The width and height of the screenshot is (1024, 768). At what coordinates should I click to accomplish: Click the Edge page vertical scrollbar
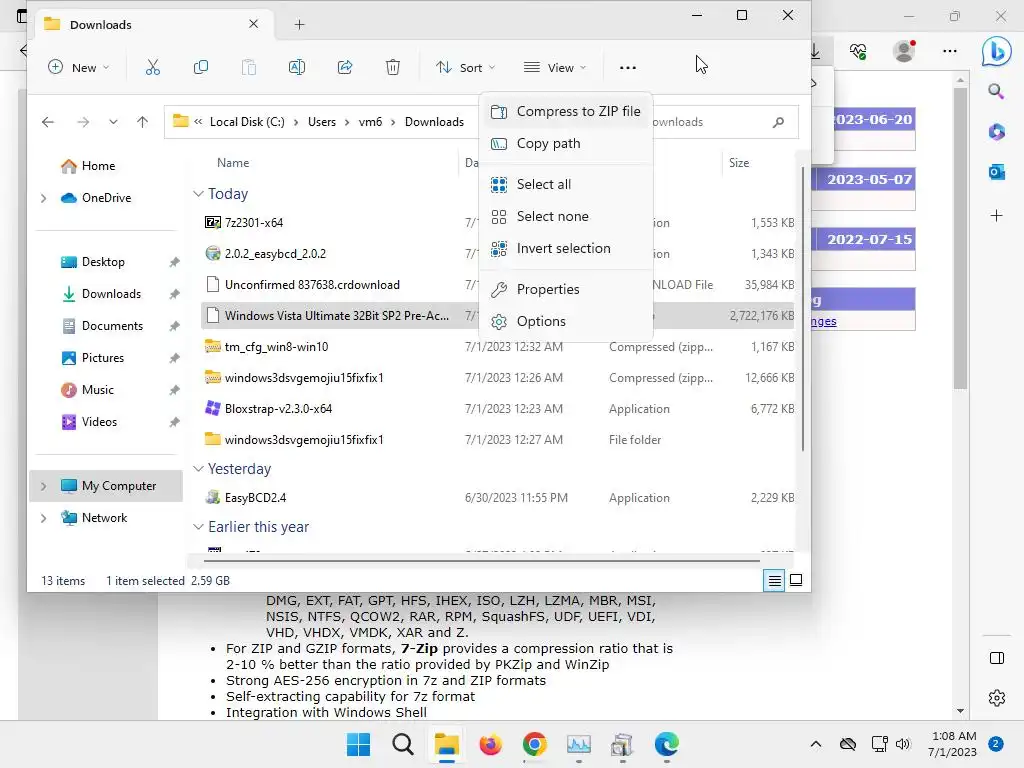[960, 237]
